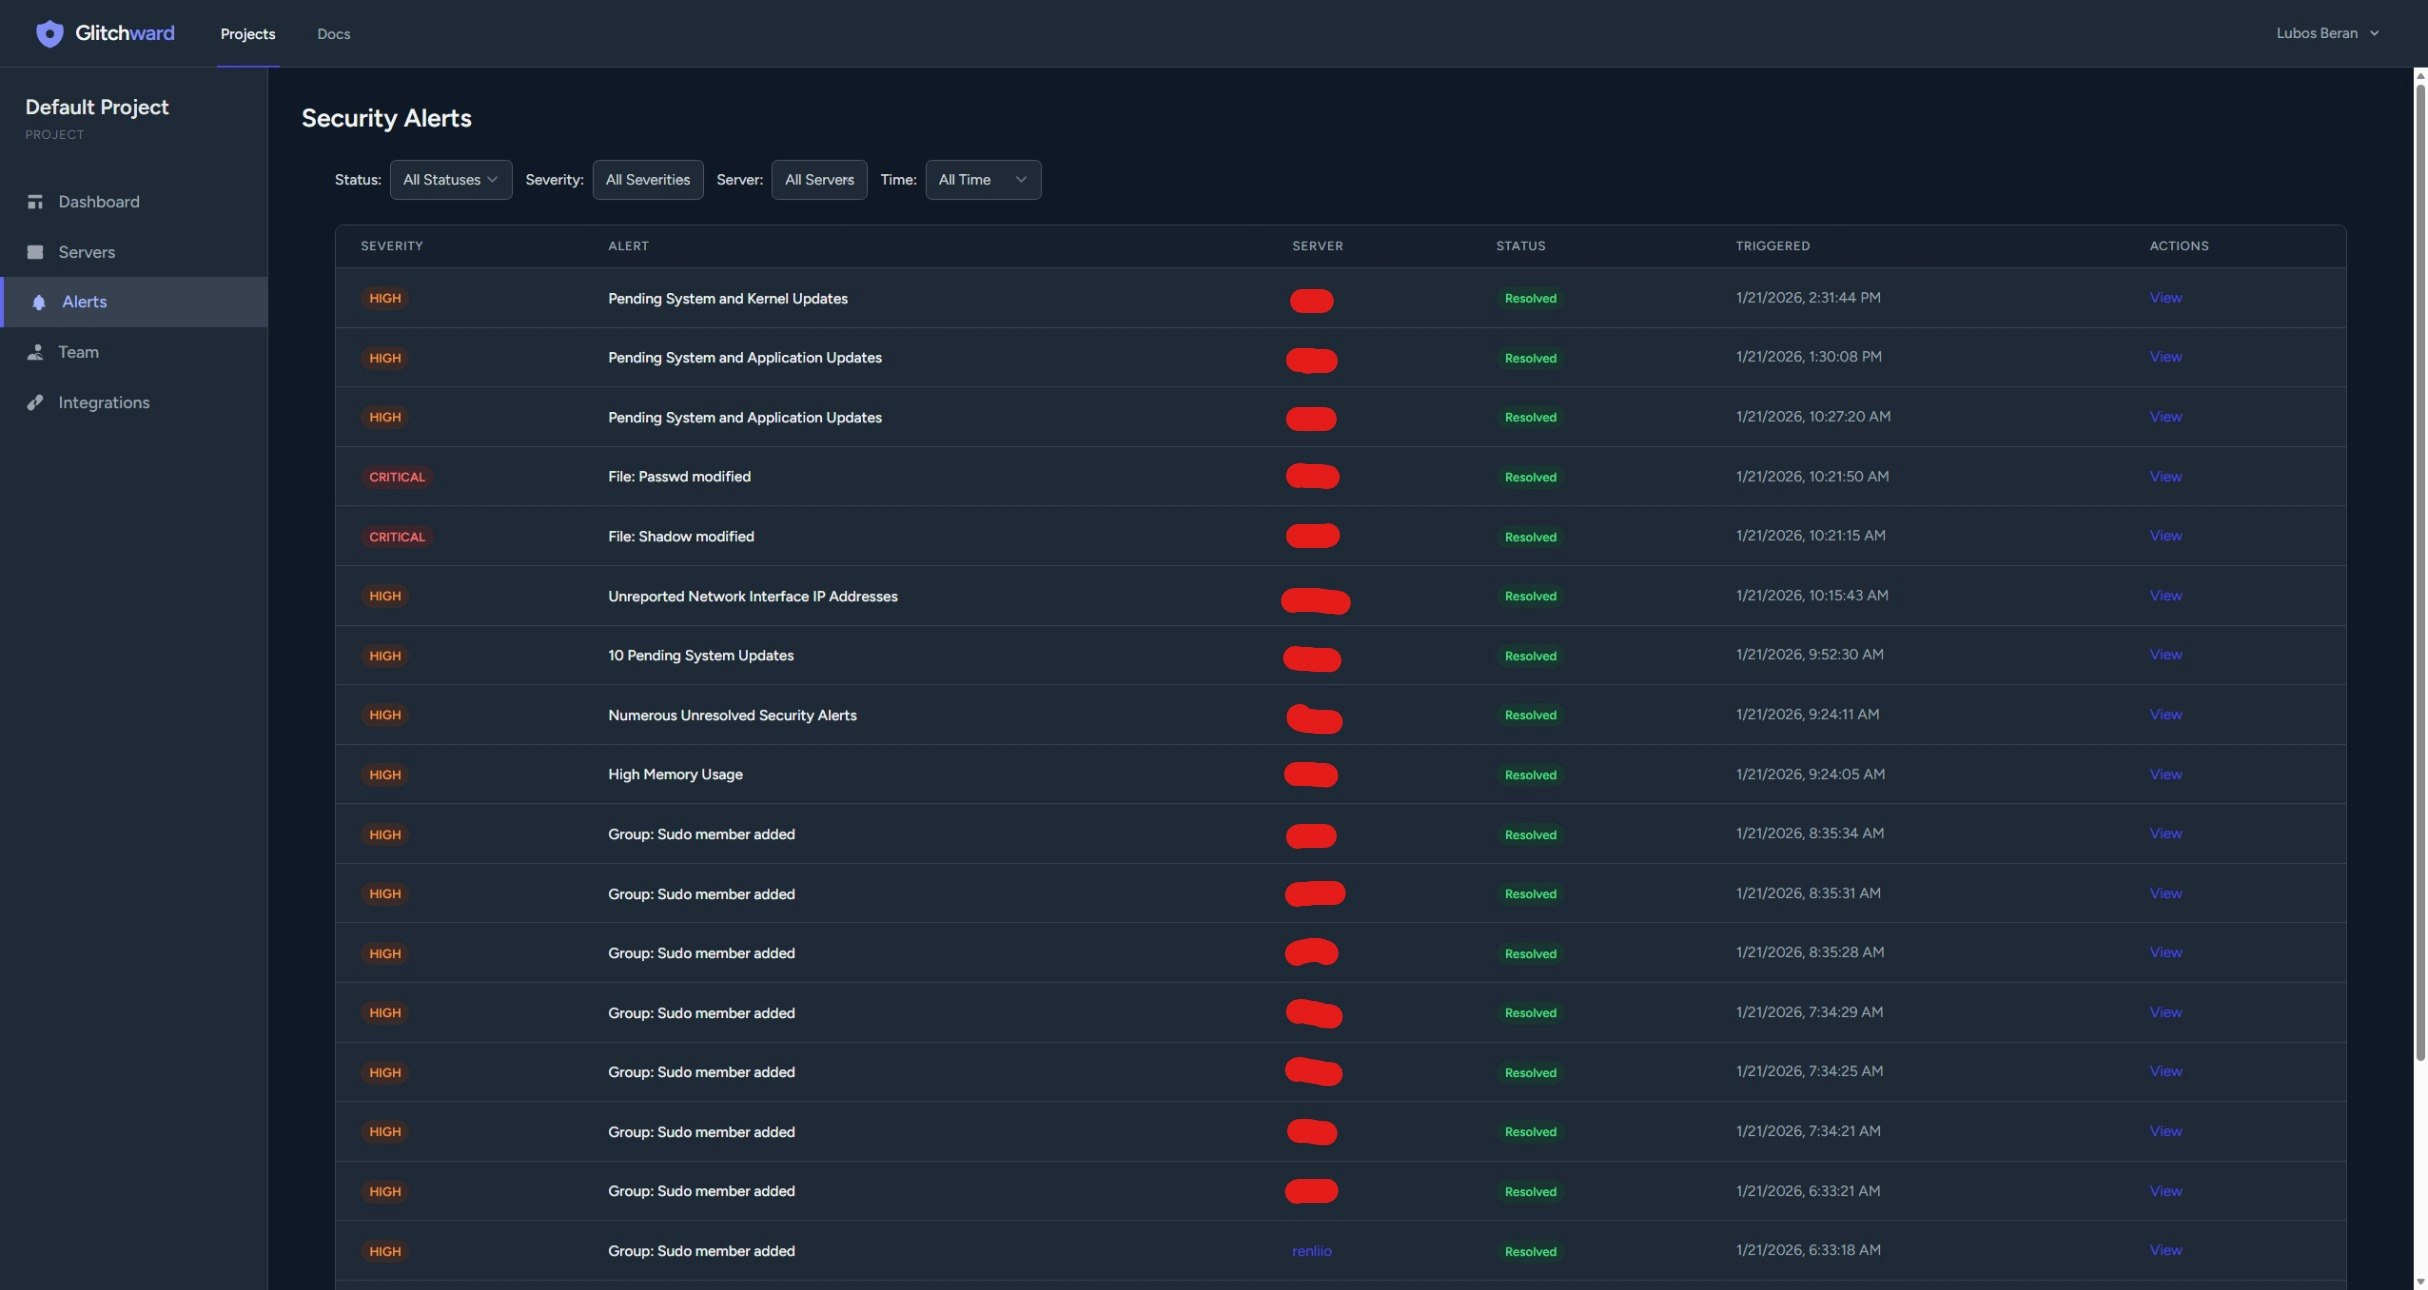The height and width of the screenshot is (1290, 2428).
Task: Click CRITICAL badge on Shadow modified row
Action: (x=397, y=537)
